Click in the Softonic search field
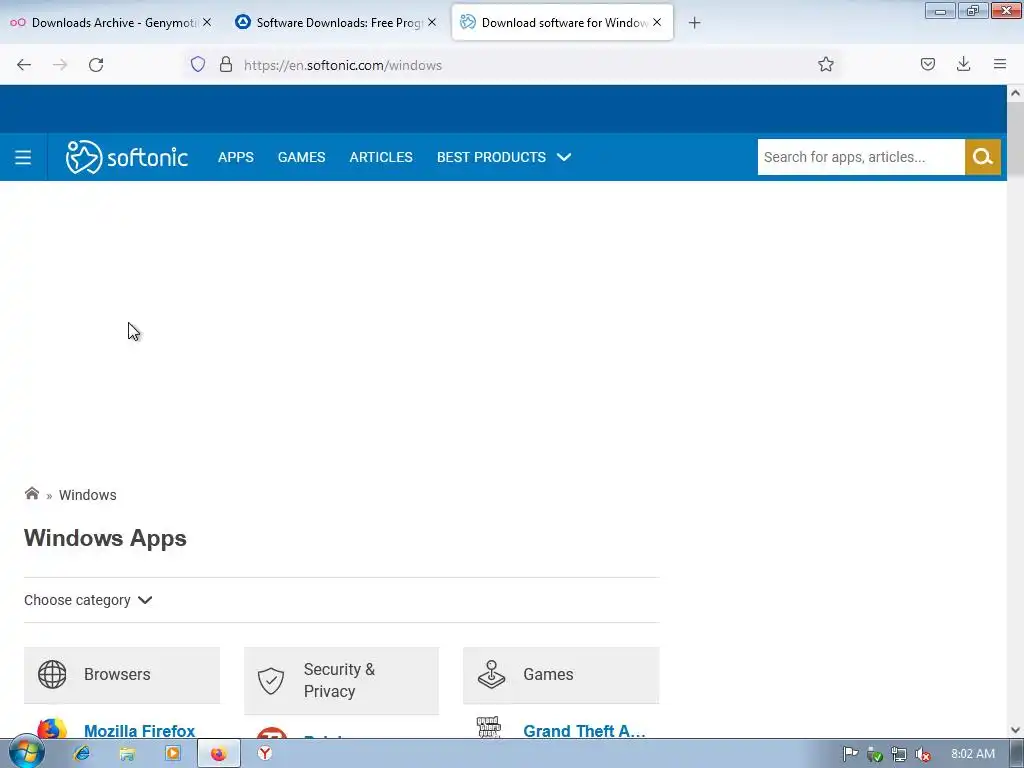 pyautogui.click(x=861, y=157)
